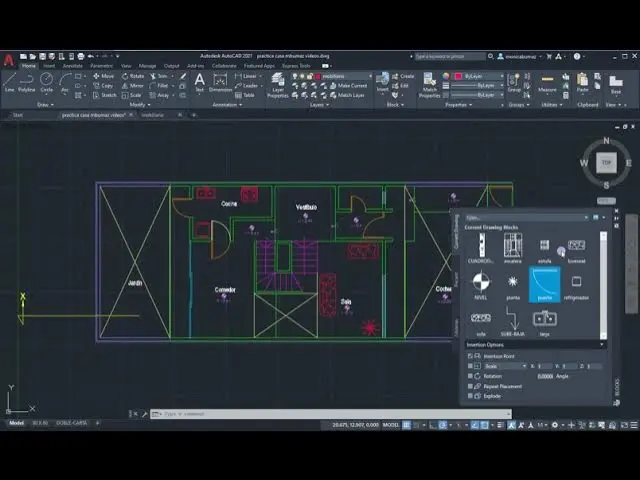
Task: Toggle the Explode checkbox
Action: point(470,396)
